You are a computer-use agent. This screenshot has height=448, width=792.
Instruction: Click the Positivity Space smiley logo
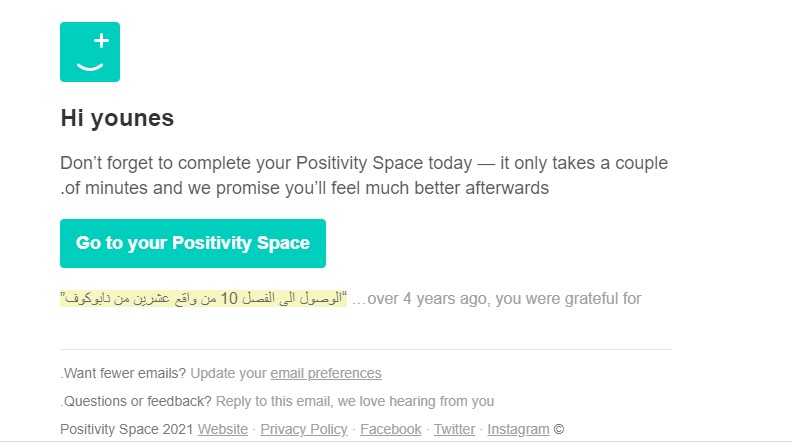point(90,52)
